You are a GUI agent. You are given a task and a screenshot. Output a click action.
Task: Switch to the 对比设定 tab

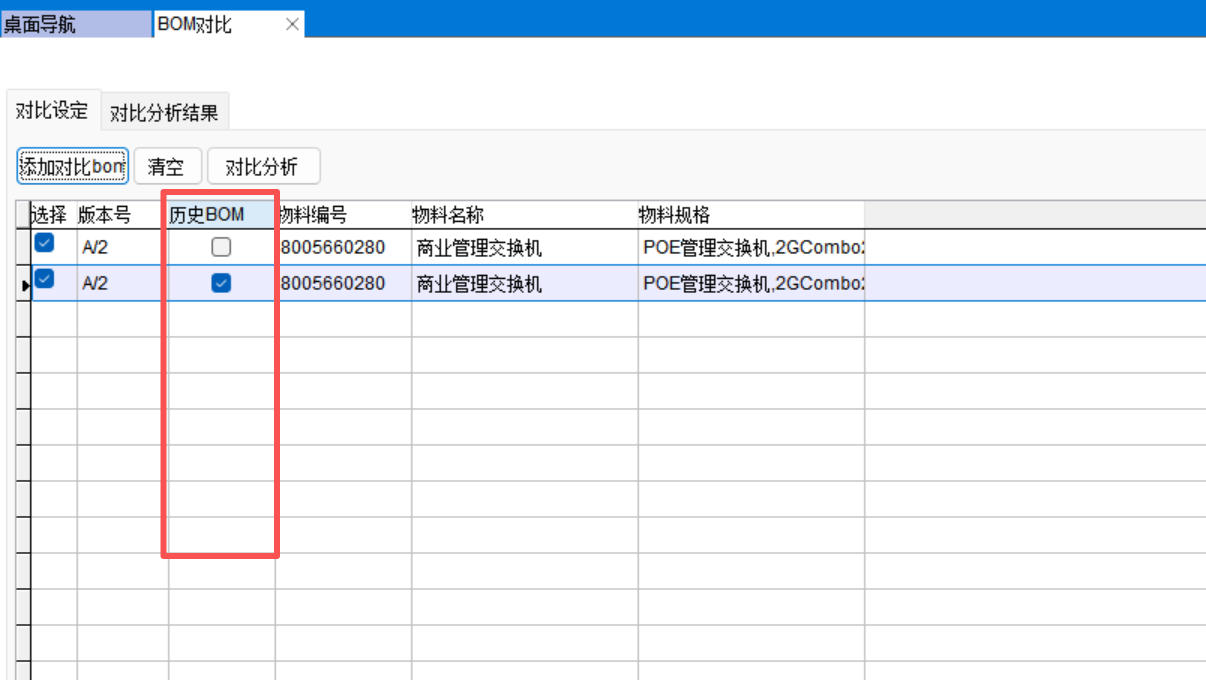tap(52, 111)
